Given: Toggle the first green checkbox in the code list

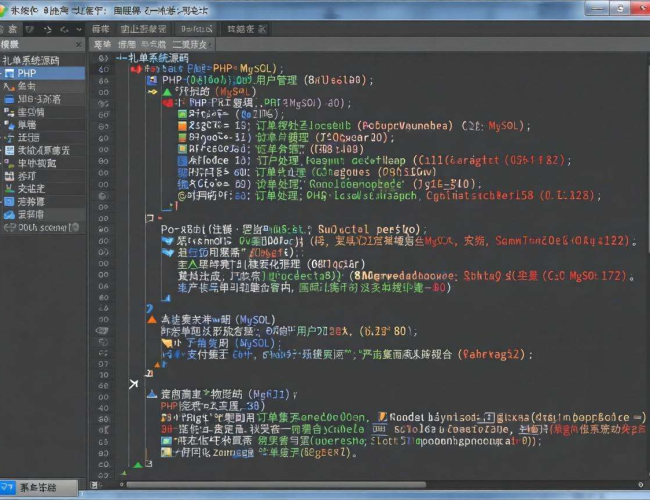Looking at the screenshot, I should click(181, 114).
